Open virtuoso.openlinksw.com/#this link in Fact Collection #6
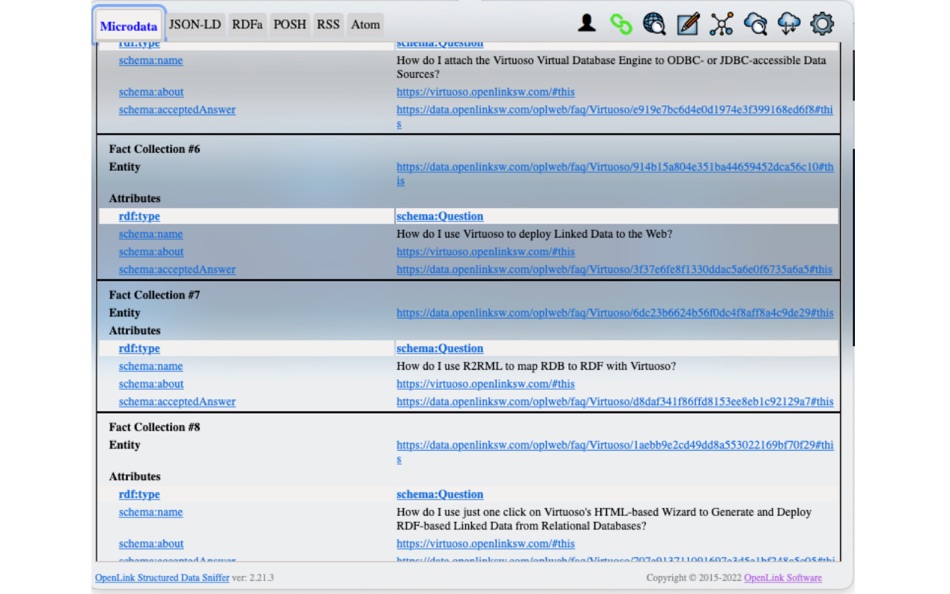 [x=485, y=252]
